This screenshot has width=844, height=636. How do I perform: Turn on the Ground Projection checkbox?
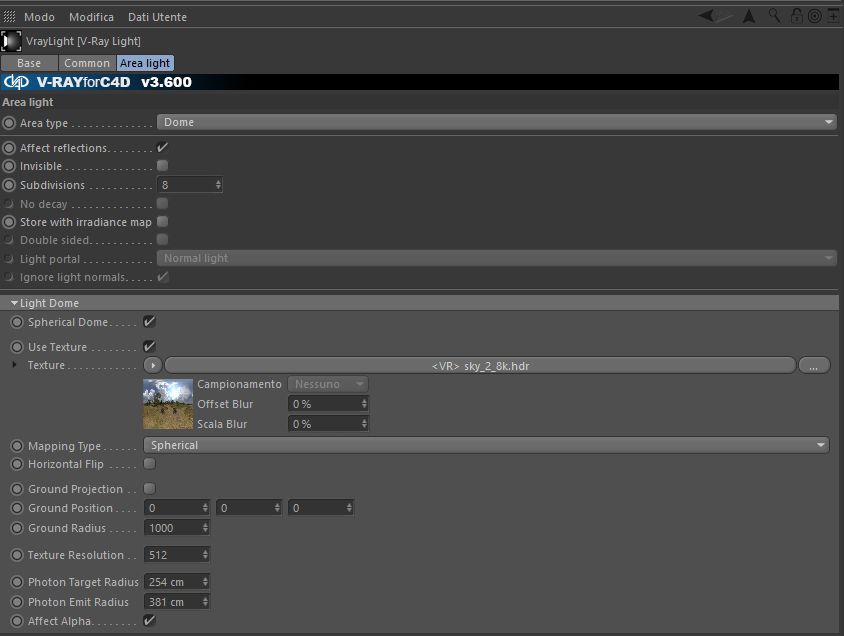coord(149,489)
